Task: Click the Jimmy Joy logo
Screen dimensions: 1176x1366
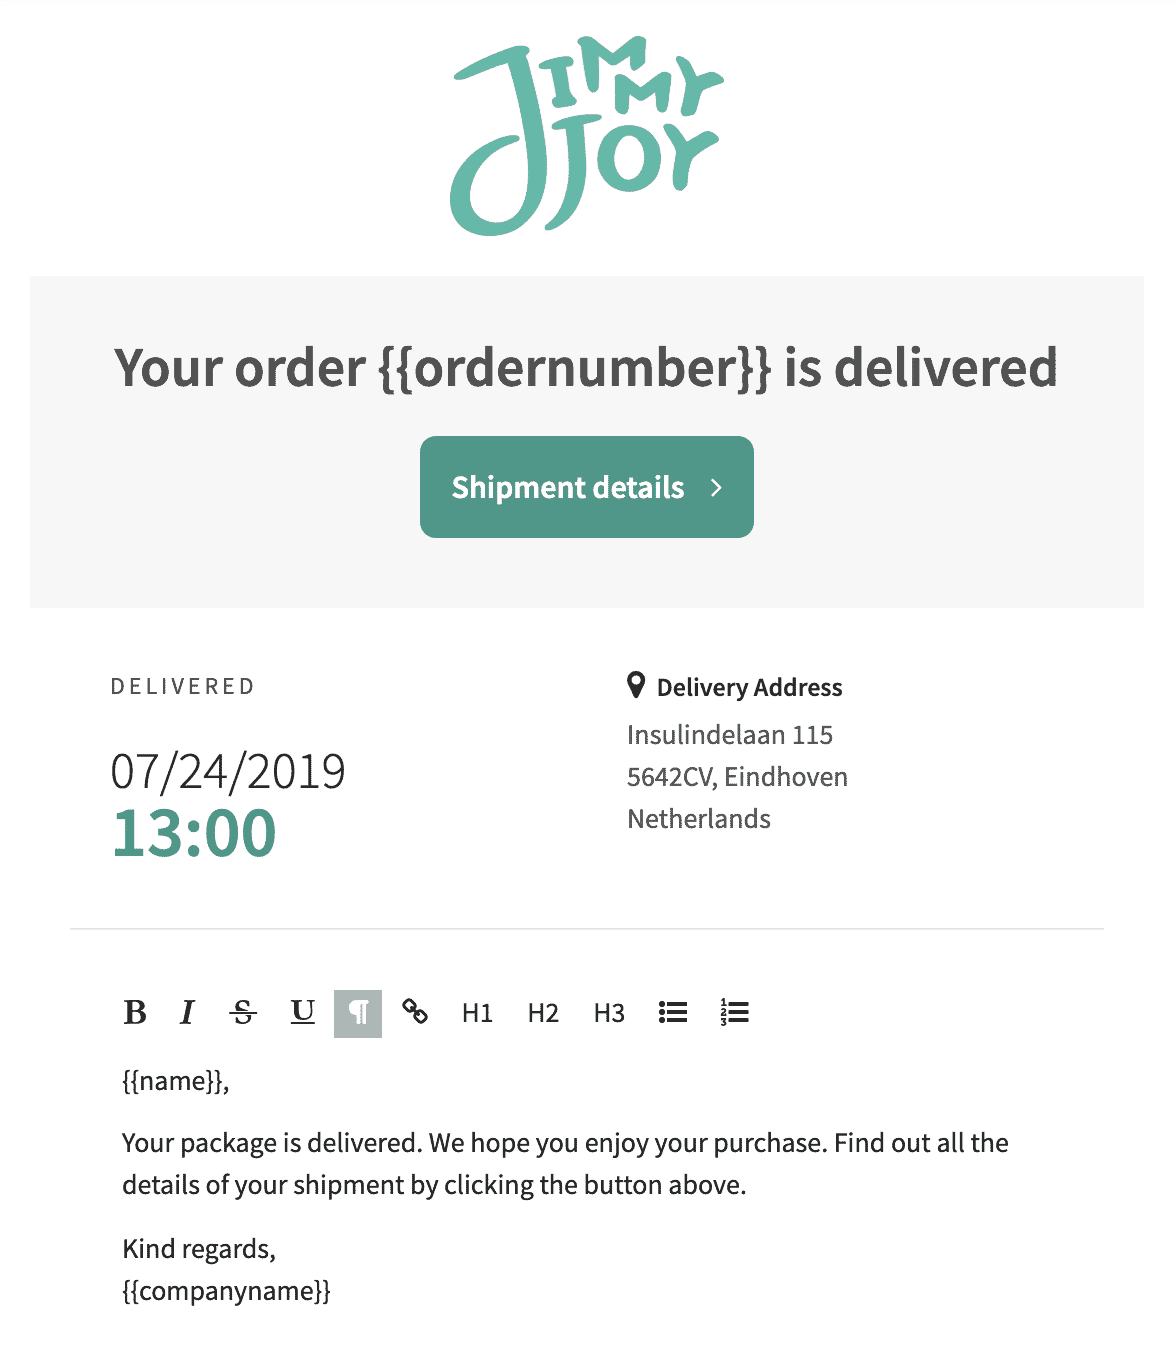Action: pos(586,136)
